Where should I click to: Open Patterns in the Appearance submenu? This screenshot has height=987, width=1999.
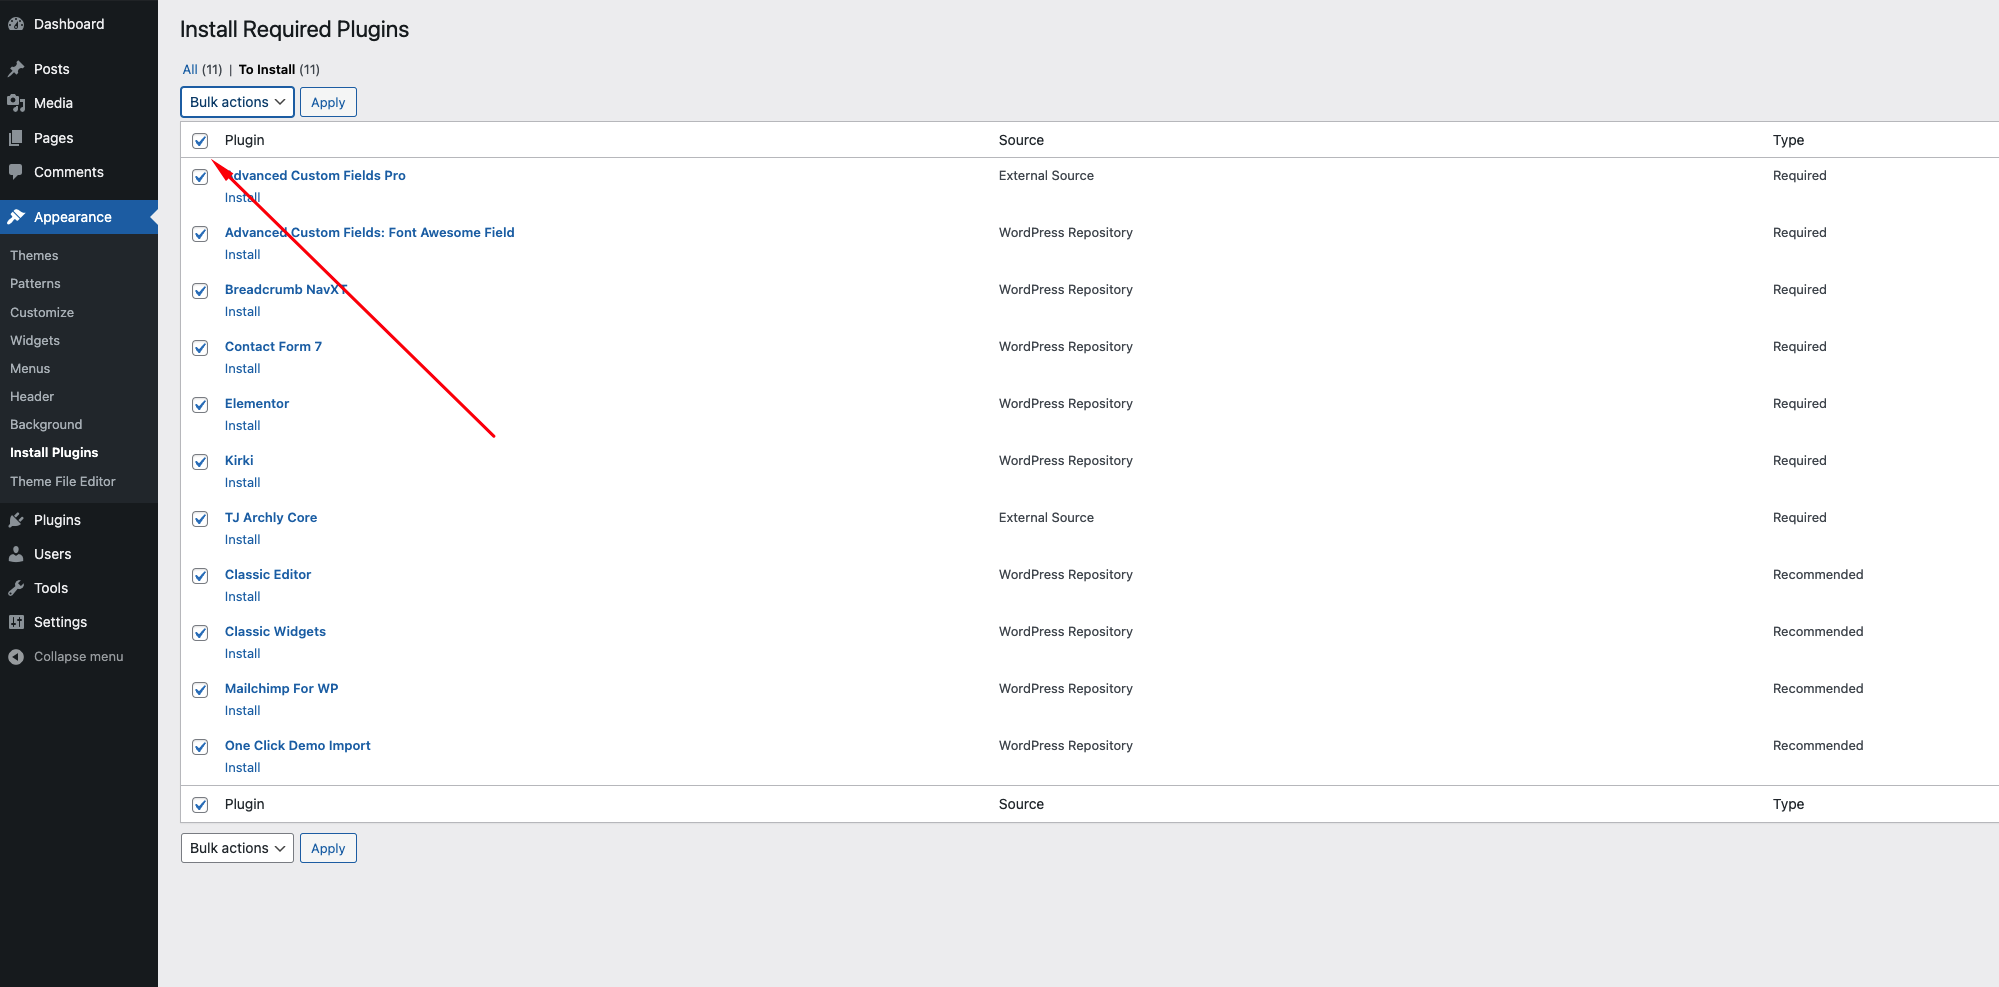(x=35, y=284)
